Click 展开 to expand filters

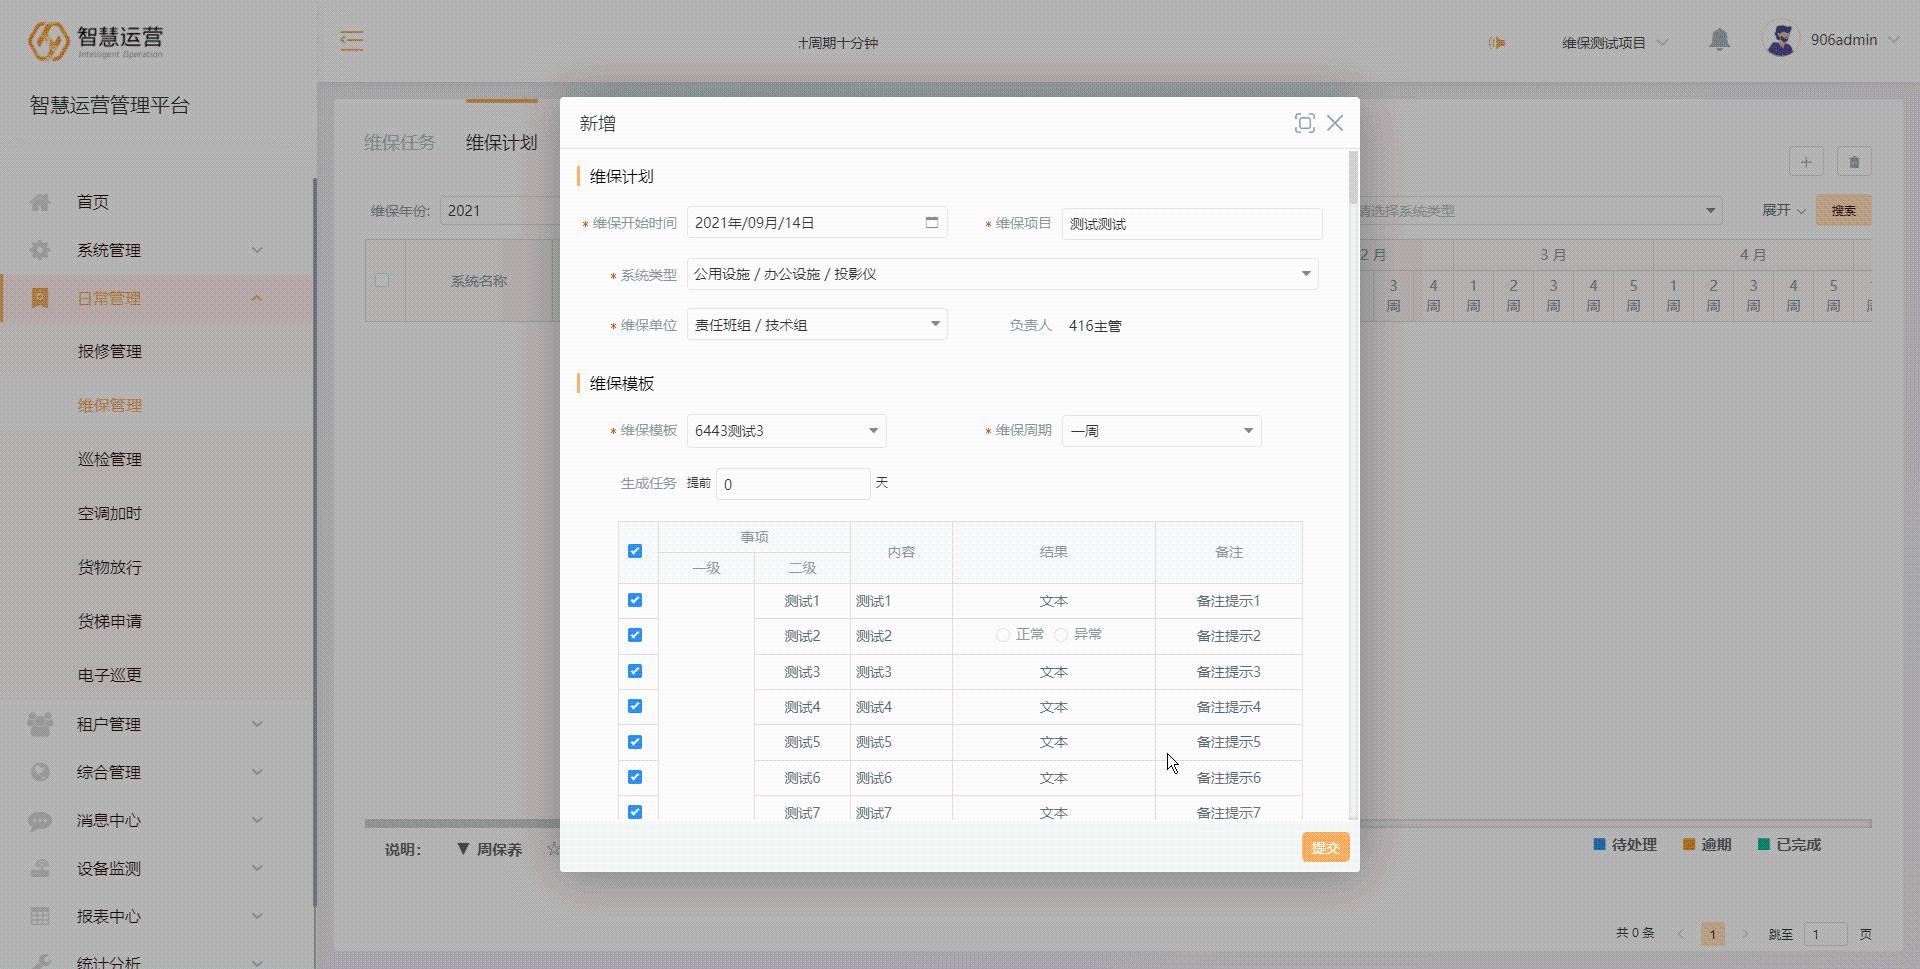[1783, 210]
